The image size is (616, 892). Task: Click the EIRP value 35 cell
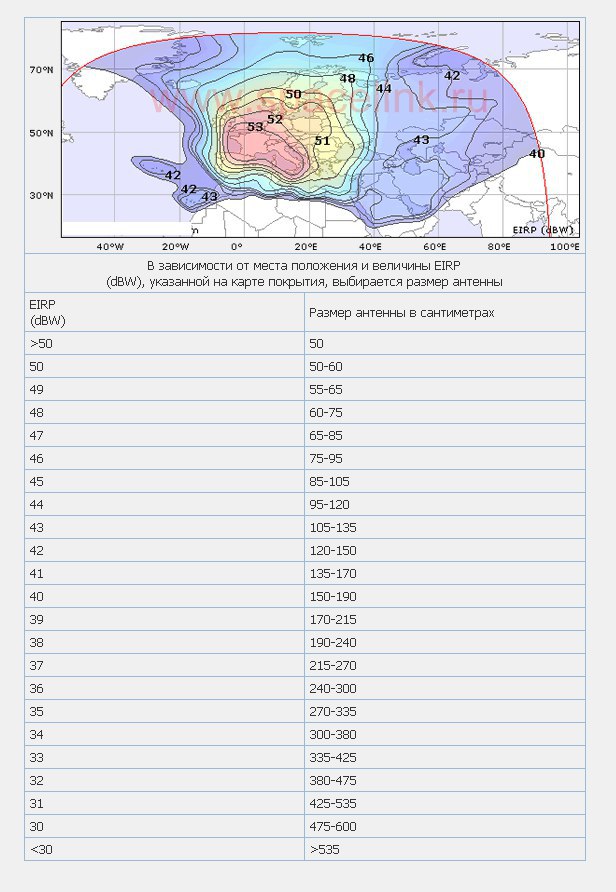[164, 711]
